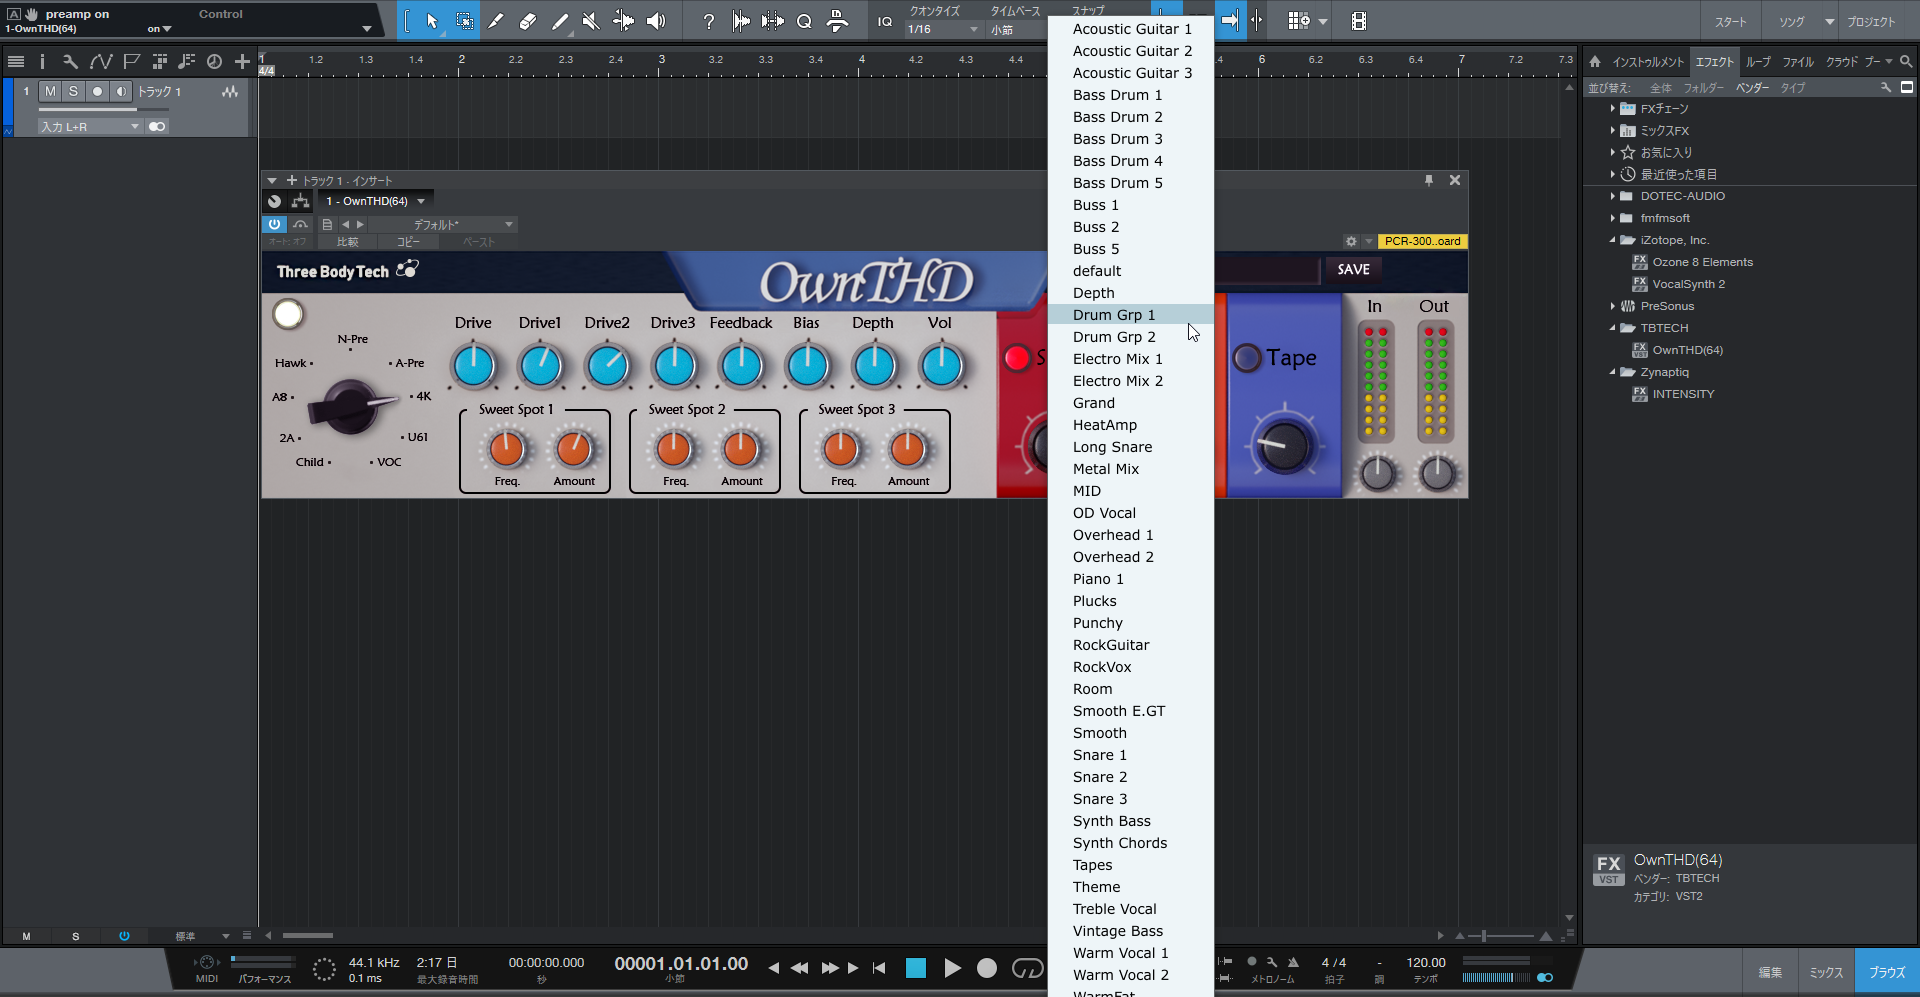This screenshot has height=997, width=1920.
Task: Expand the PreSonus vendor folder
Action: tap(1613, 306)
